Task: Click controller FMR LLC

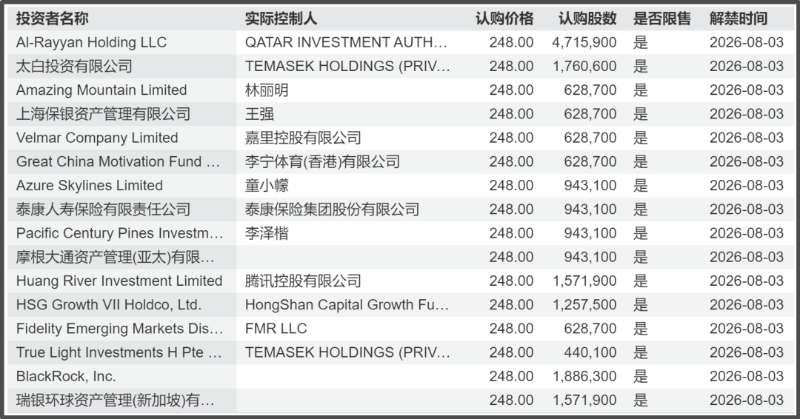Action: [276, 329]
